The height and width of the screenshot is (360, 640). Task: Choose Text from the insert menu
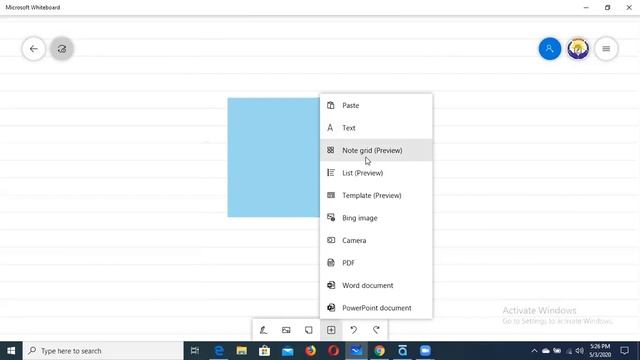[376, 128]
